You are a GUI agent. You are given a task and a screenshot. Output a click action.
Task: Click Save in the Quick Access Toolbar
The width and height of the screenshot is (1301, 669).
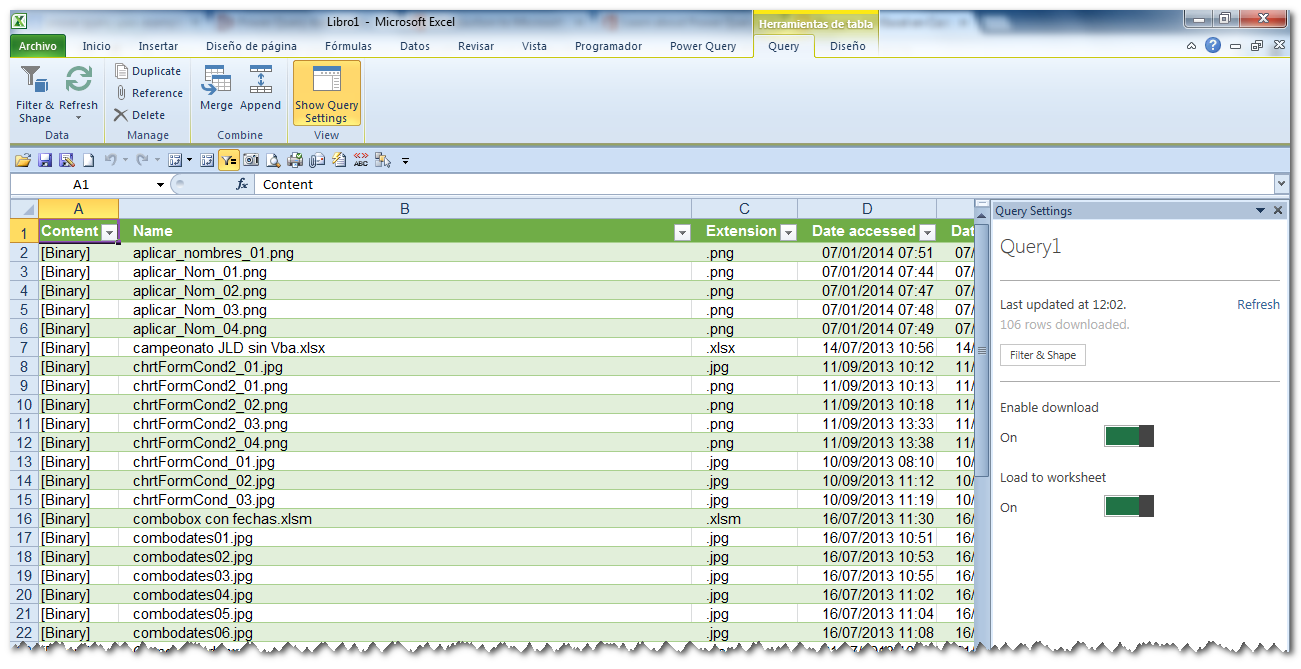(45, 160)
